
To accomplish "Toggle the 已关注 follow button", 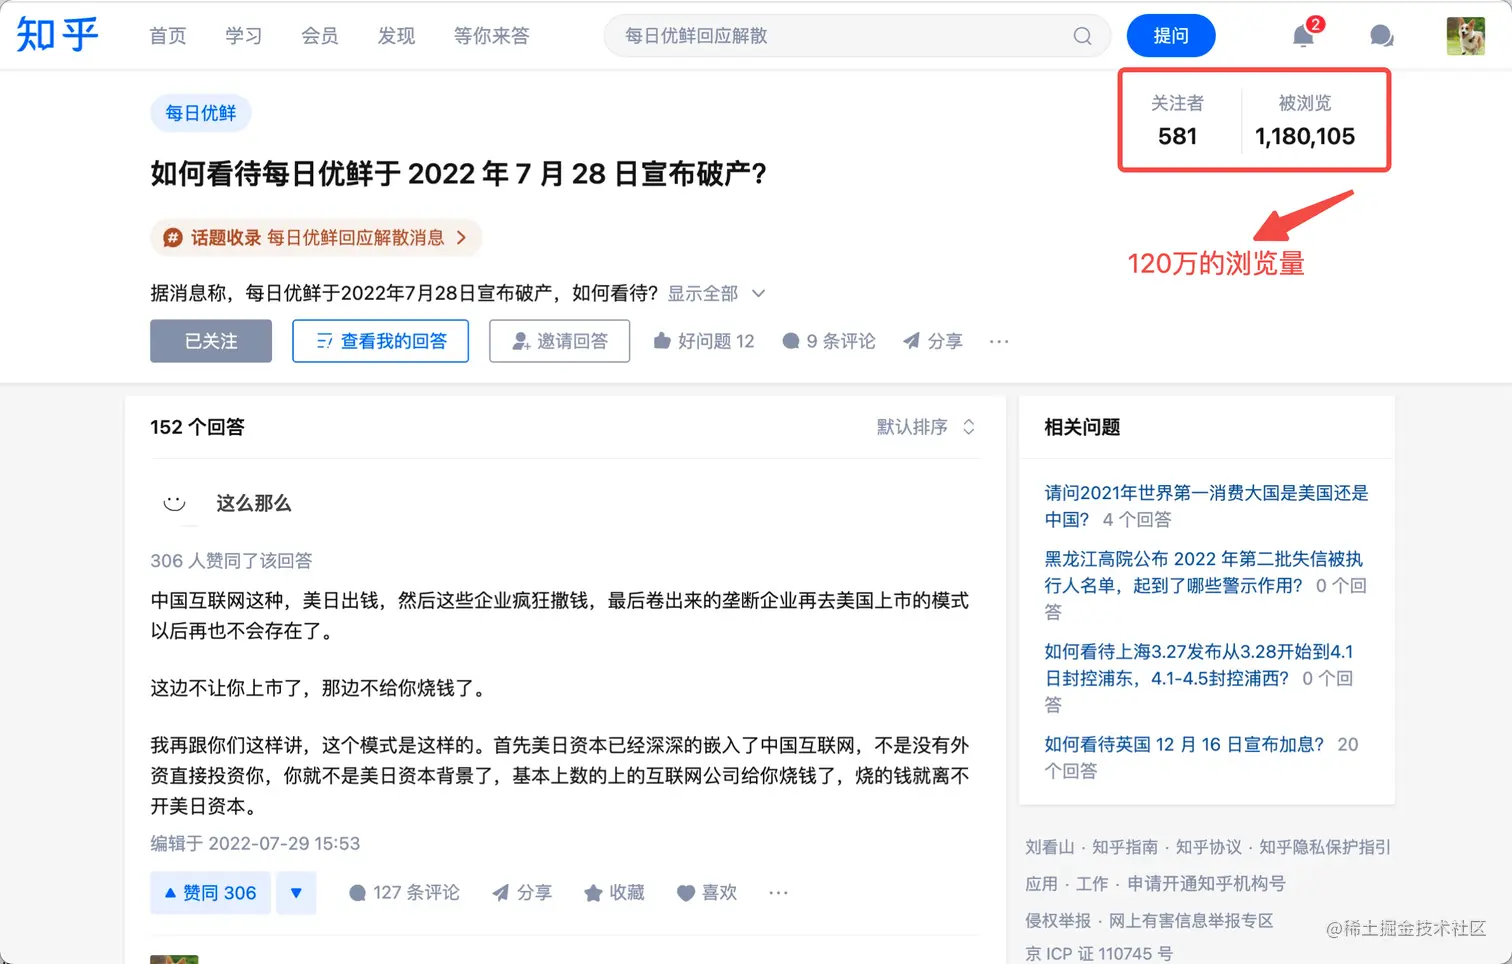I will pyautogui.click(x=211, y=341).
